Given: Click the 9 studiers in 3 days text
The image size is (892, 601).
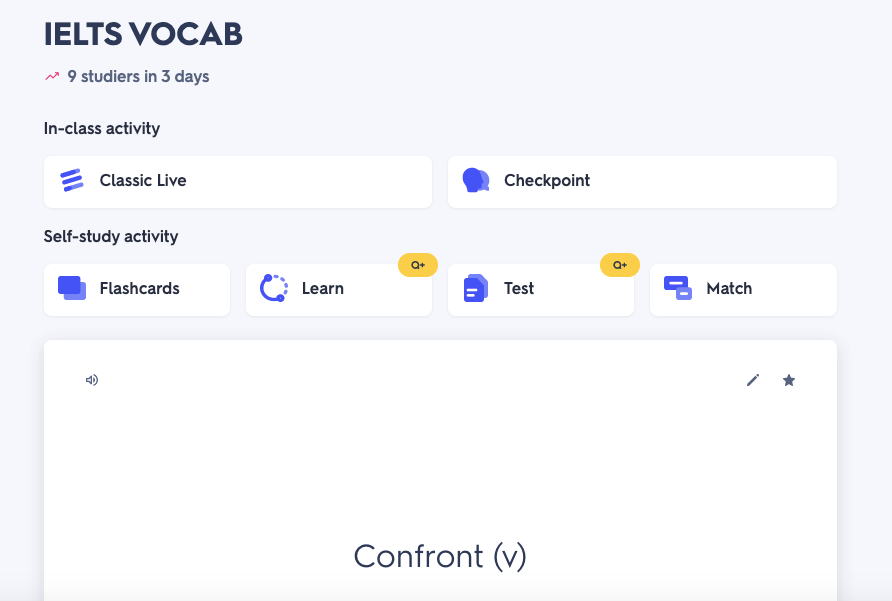Looking at the screenshot, I should [138, 76].
